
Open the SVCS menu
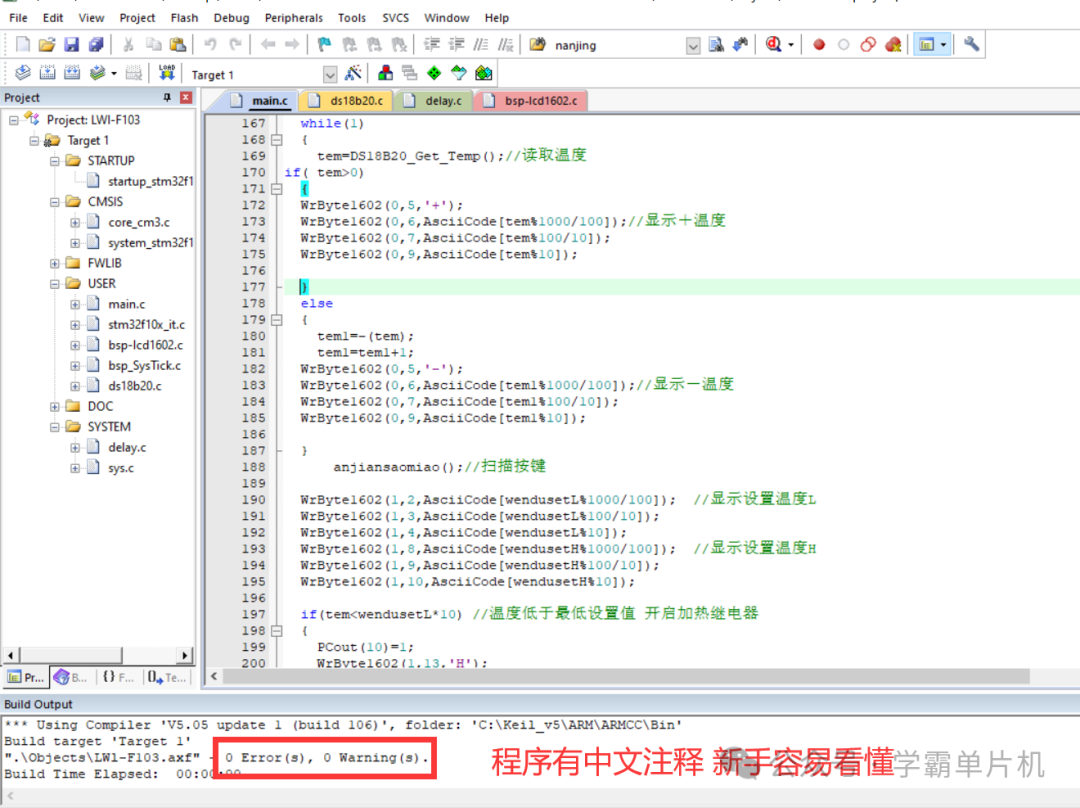click(x=395, y=18)
